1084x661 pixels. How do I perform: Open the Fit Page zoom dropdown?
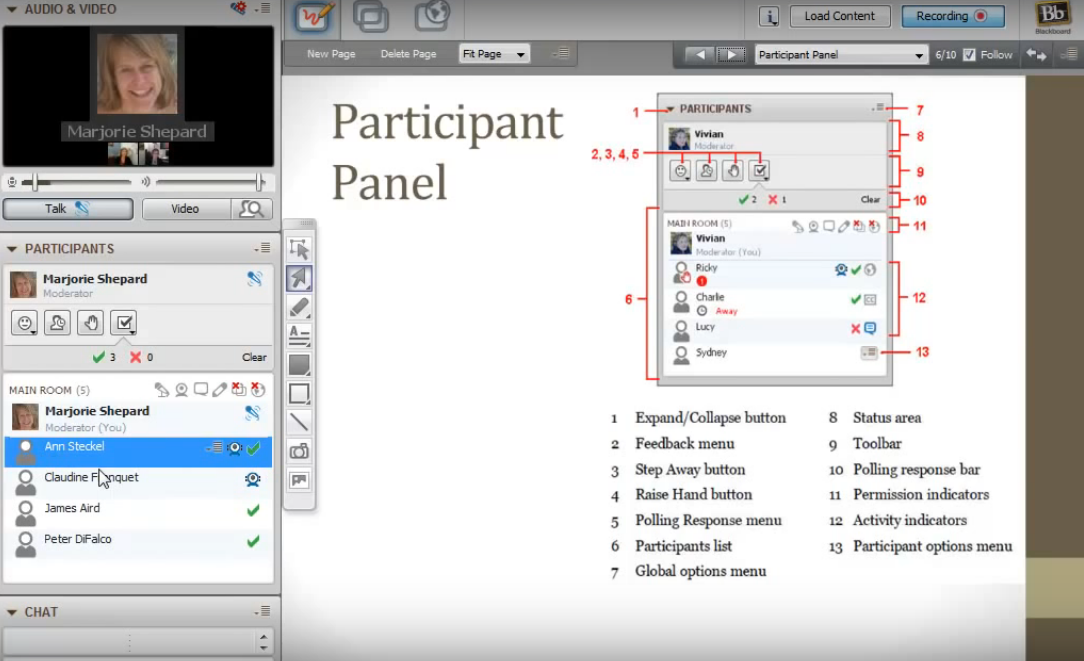494,54
